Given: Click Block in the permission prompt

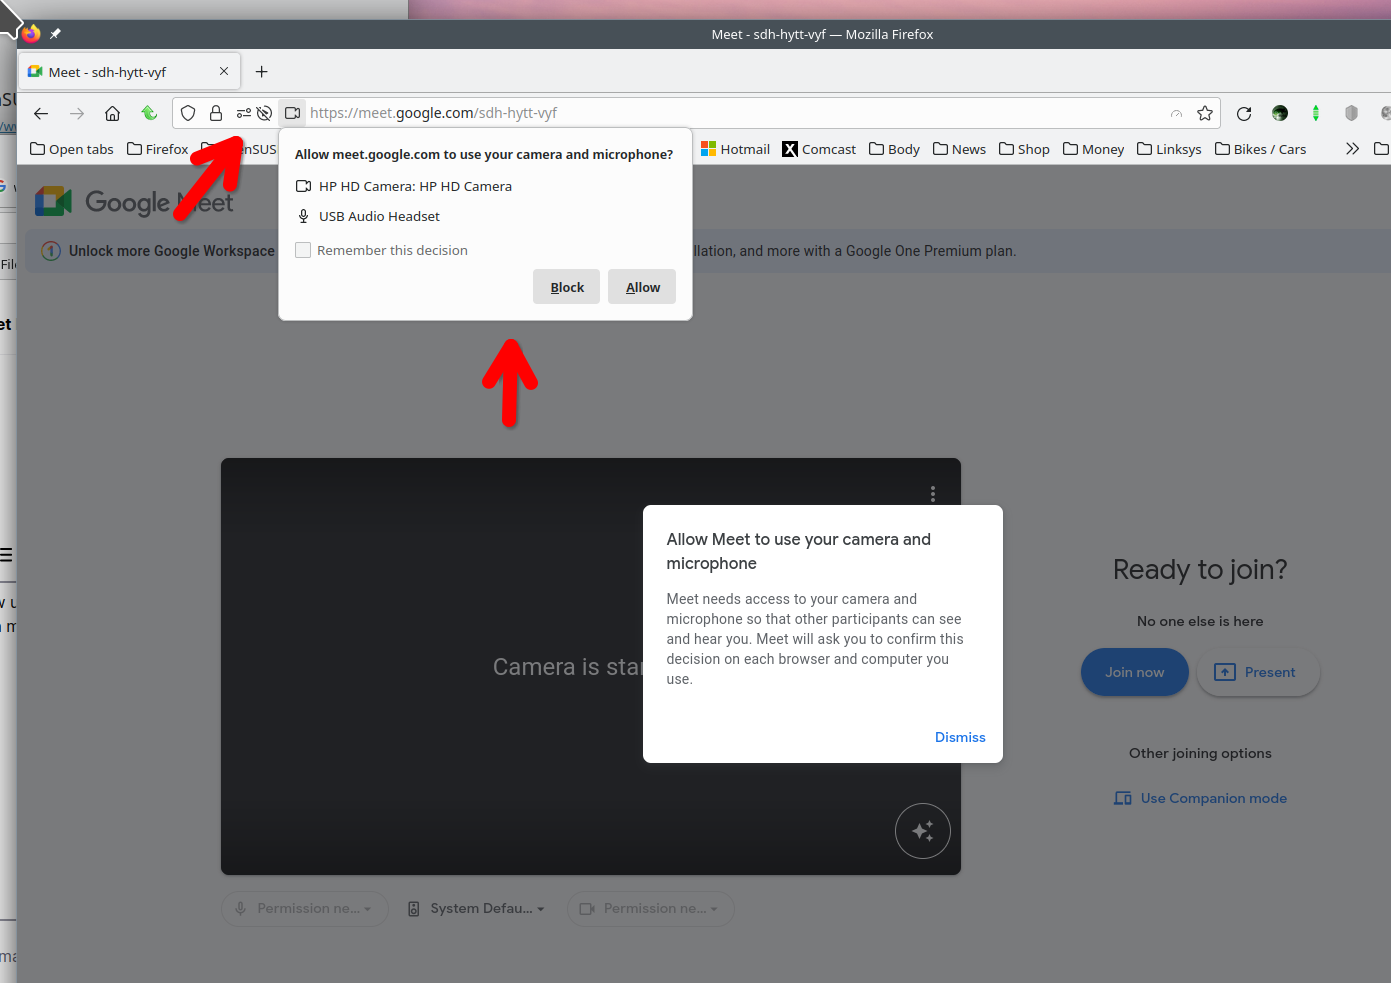Looking at the screenshot, I should point(567,287).
